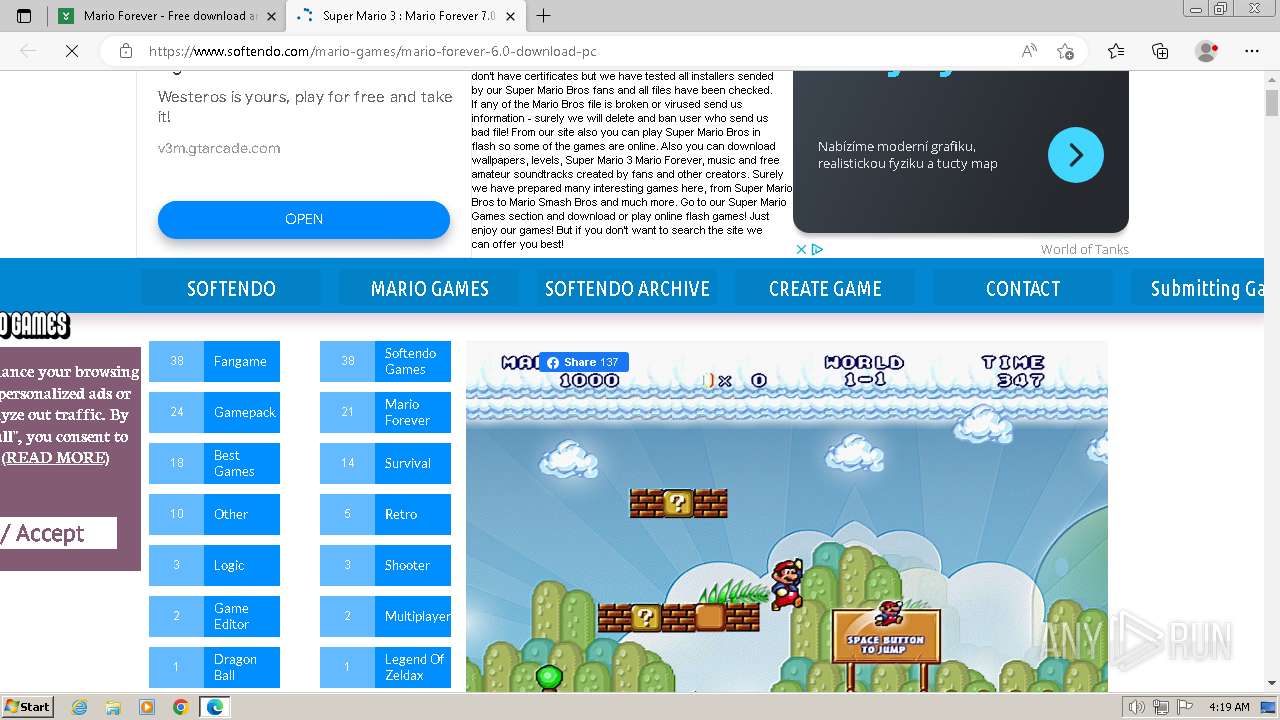The height and width of the screenshot is (720, 1280).
Task: Open the Favorites list icon
Action: coord(1116,51)
